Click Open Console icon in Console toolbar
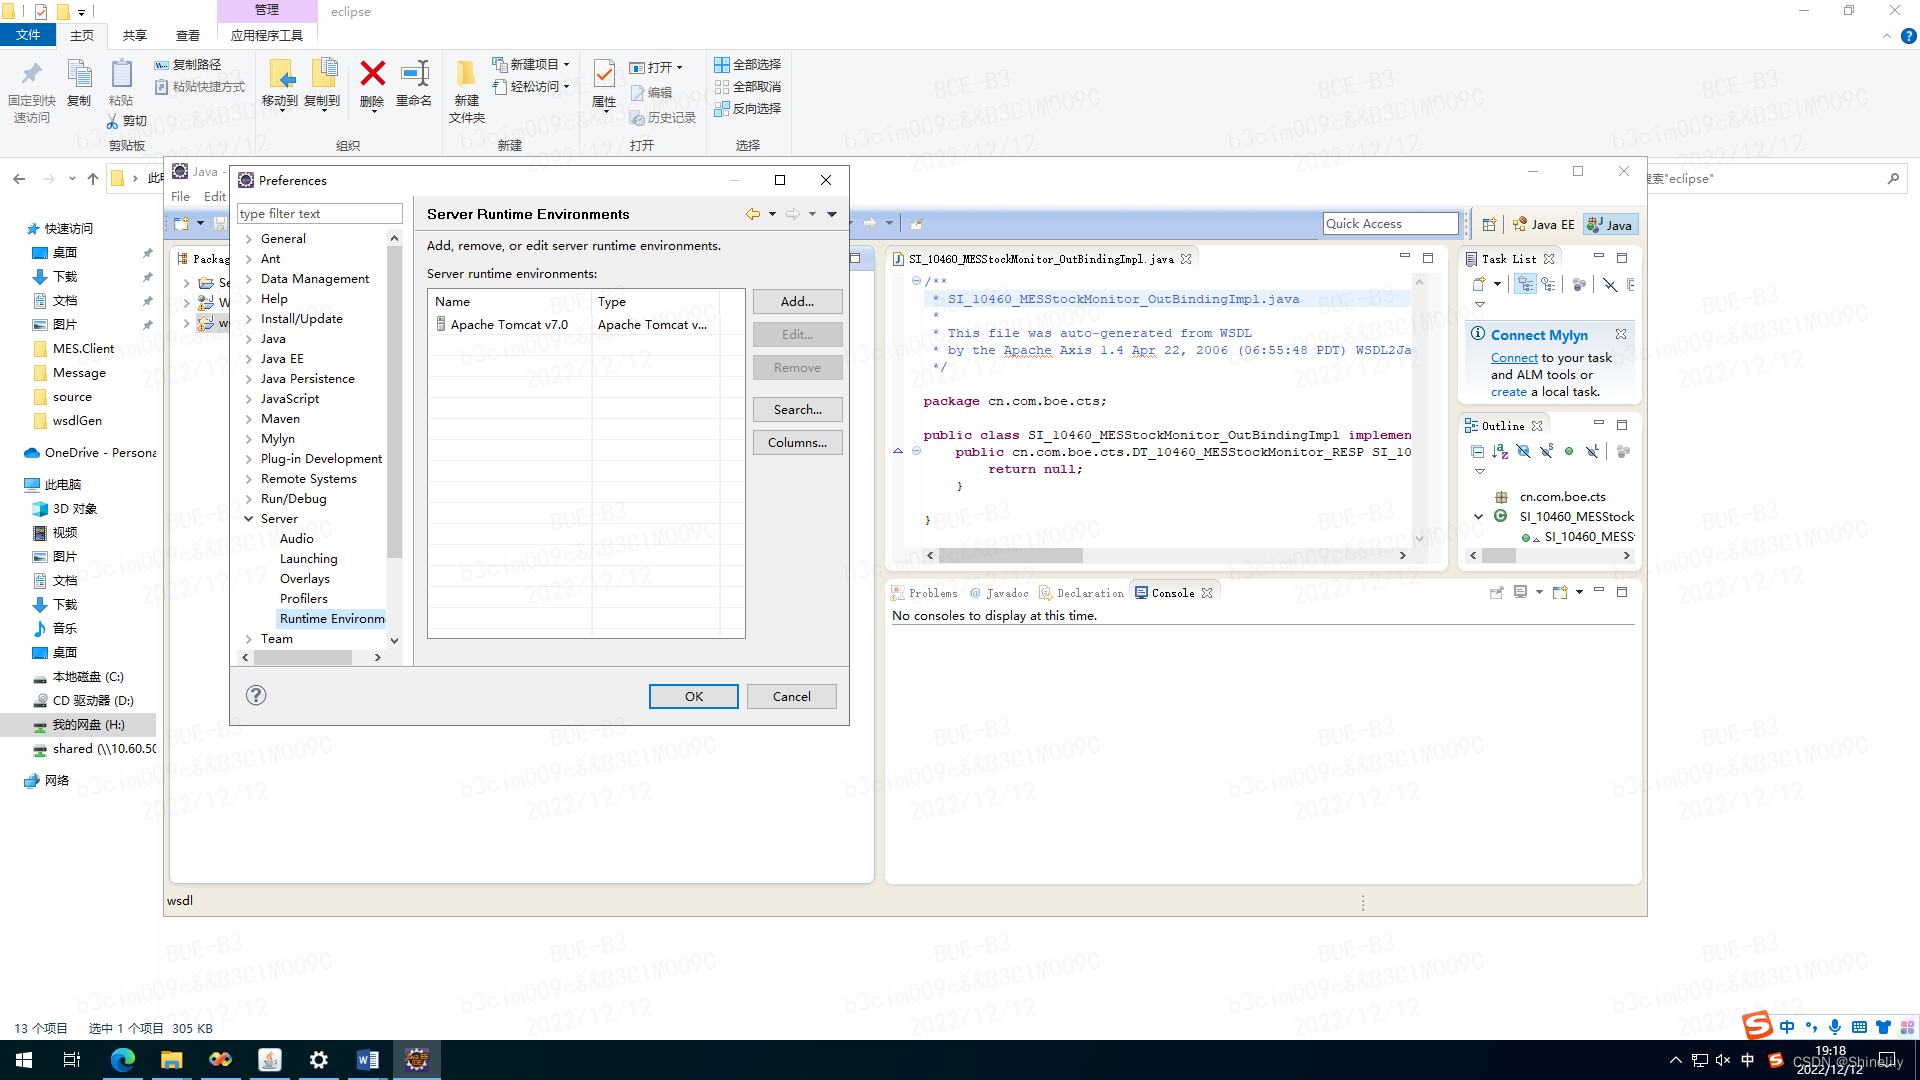This screenshot has height=1080, width=1920. pos(1560,593)
